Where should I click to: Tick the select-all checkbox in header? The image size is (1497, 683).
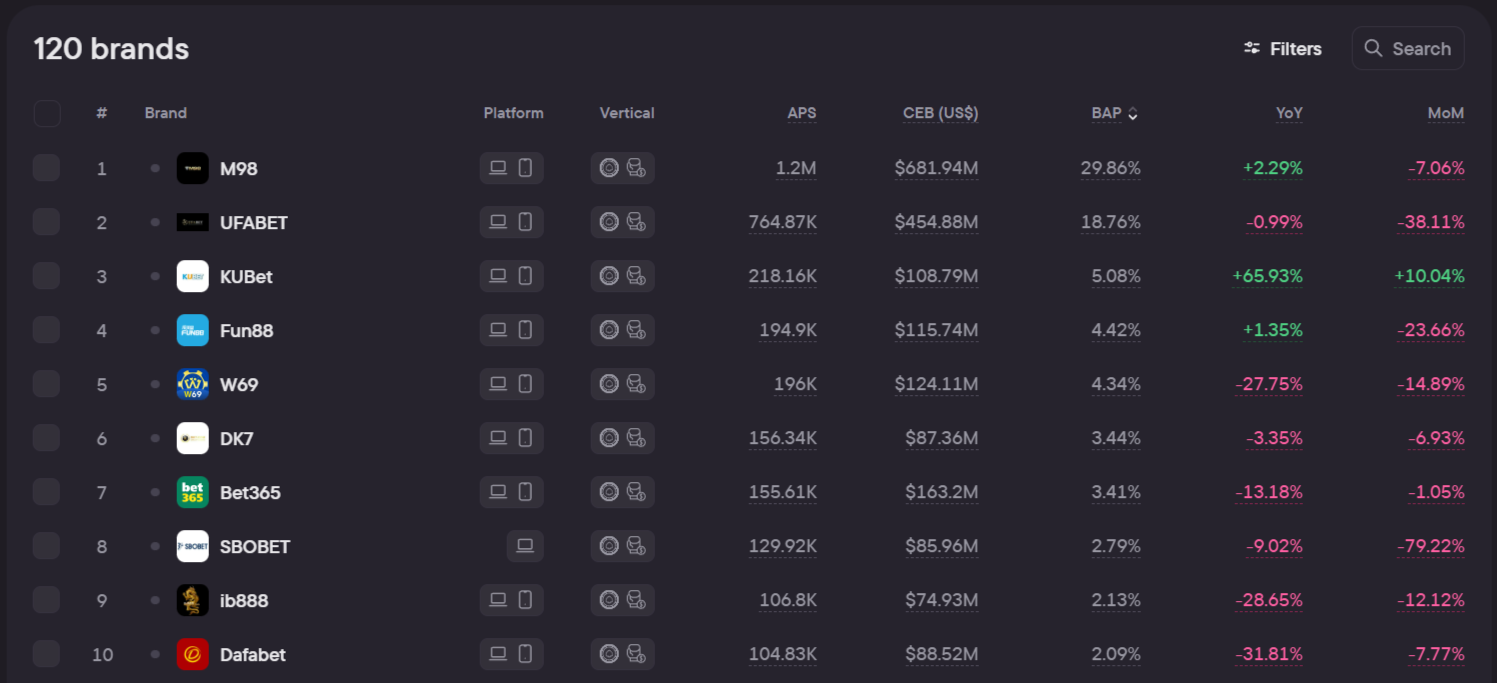click(47, 113)
